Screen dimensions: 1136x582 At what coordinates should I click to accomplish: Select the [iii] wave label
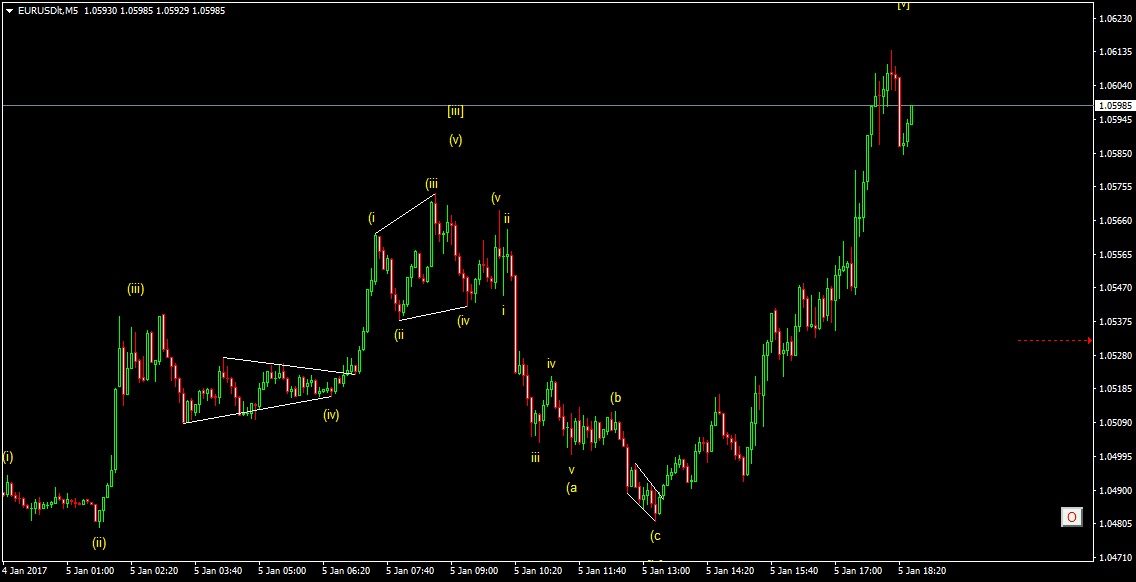[458, 112]
